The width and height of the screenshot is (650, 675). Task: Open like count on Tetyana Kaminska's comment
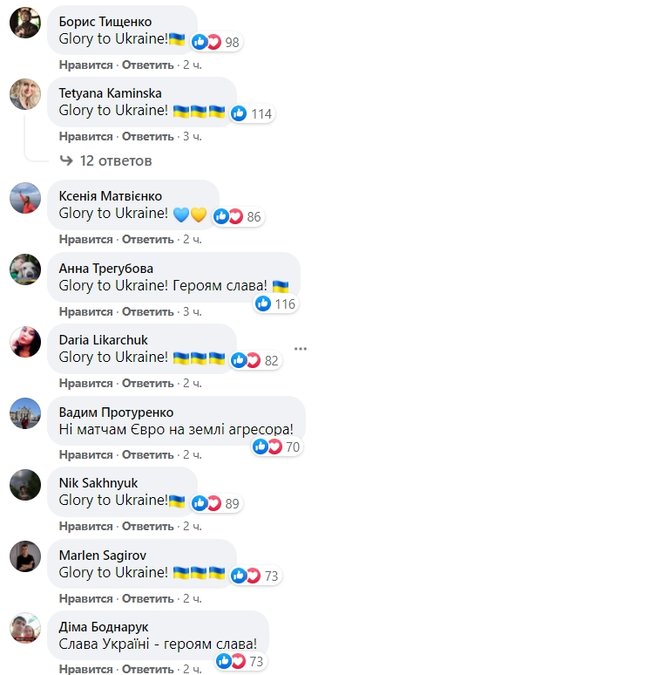coord(252,114)
